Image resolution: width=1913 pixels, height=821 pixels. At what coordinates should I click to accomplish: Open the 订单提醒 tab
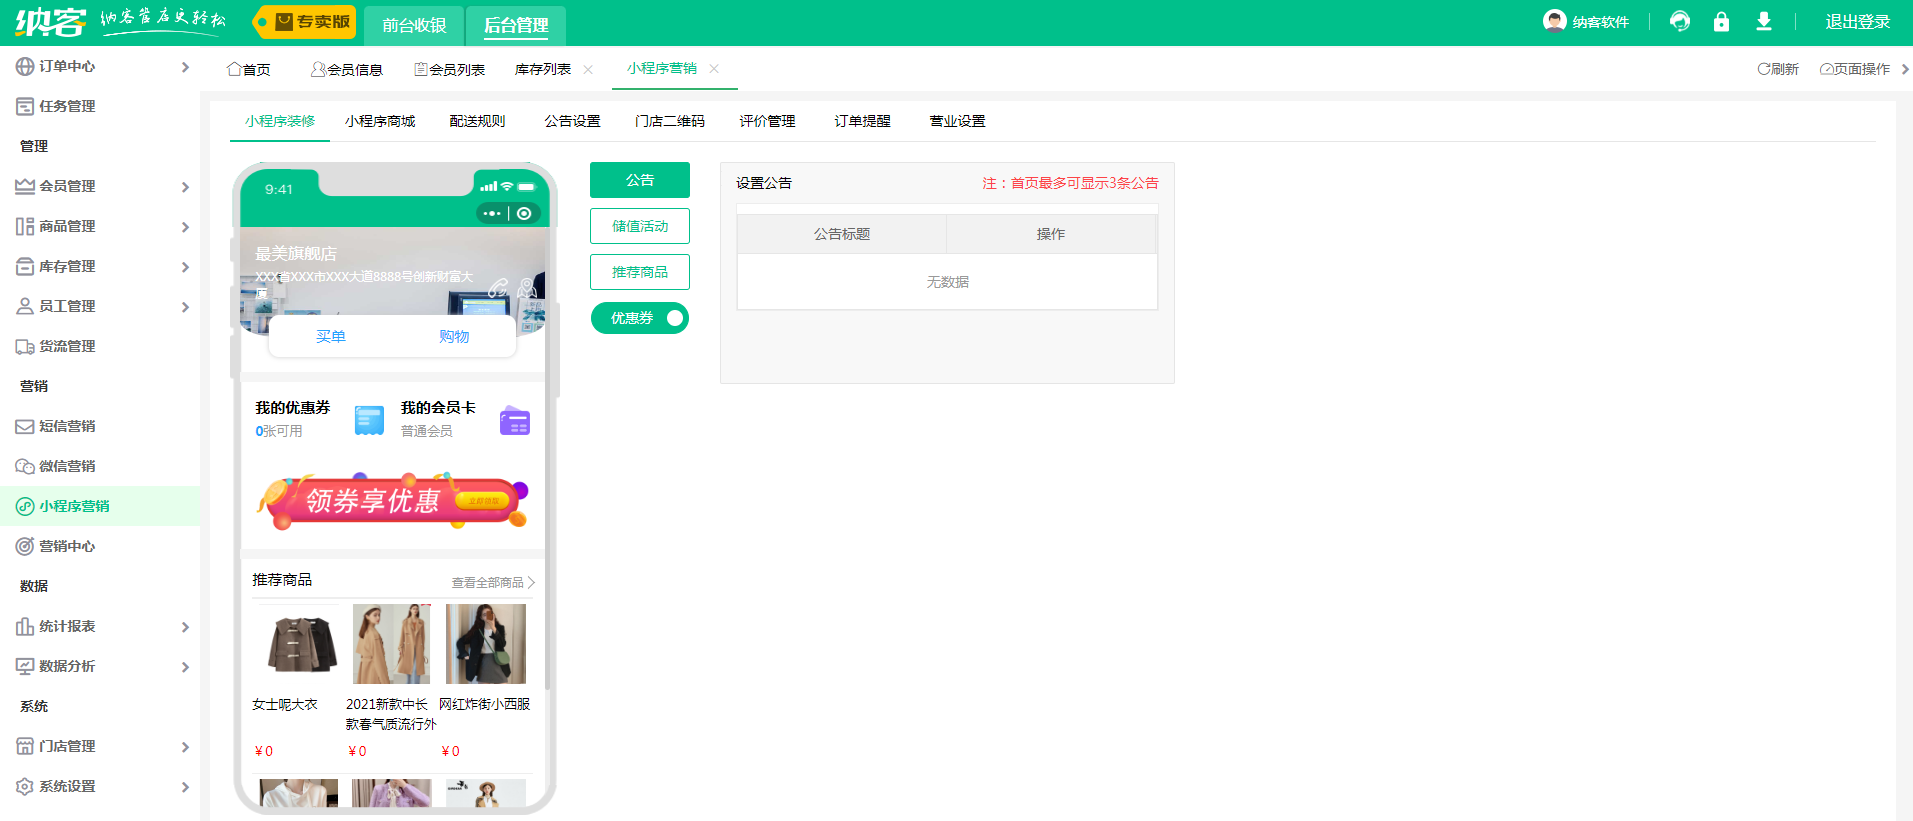pyautogui.click(x=862, y=121)
